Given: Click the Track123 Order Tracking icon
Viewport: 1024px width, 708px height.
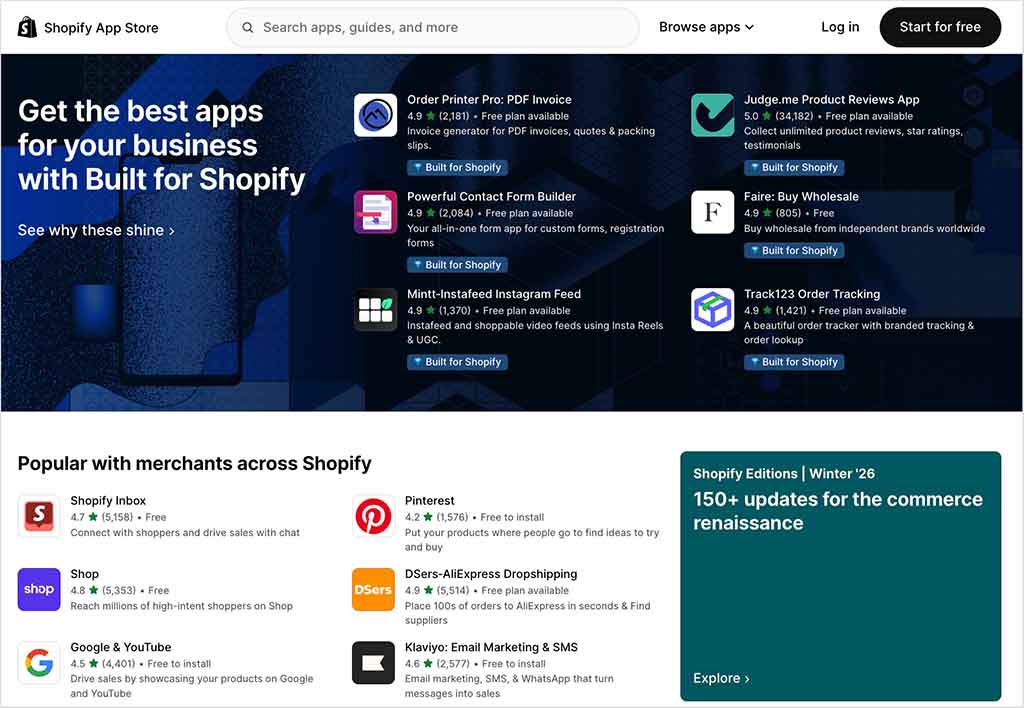Looking at the screenshot, I should 712,310.
